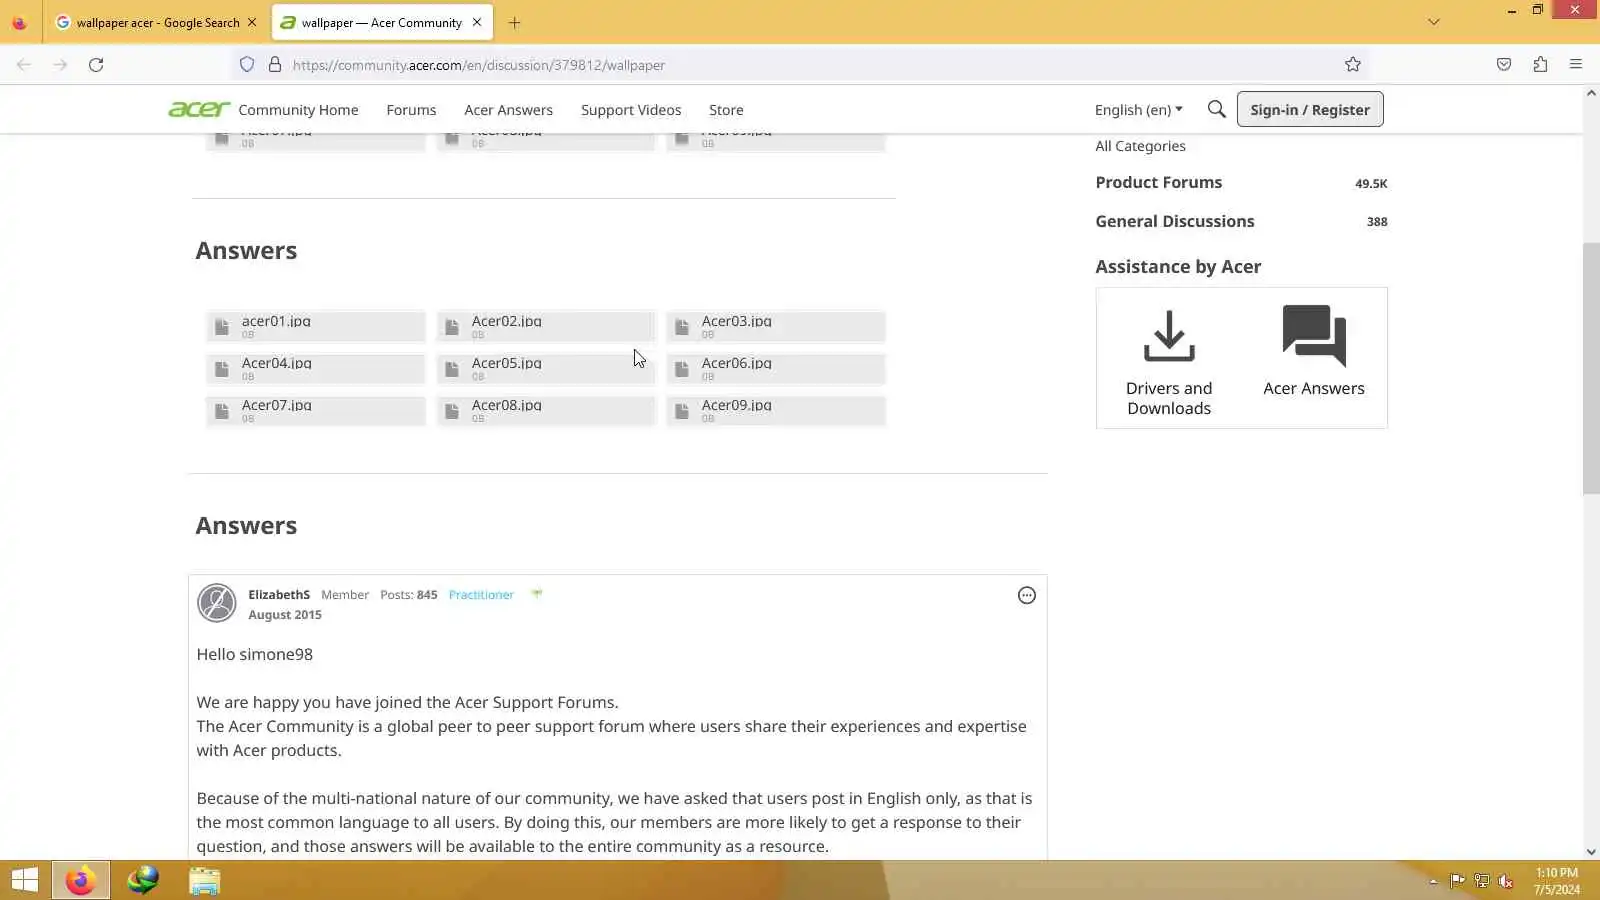Screen dimensions: 1600x900
Task: Click the browser address bar URL
Action: pos(479,65)
